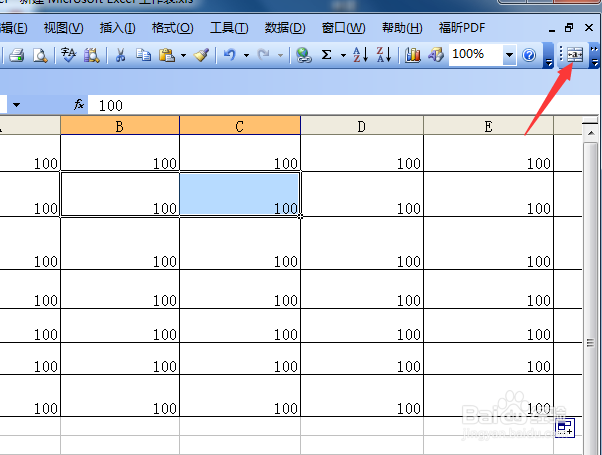Select cell B7 in the last data row
Screen dimensions: 602x455
tap(120, 395)
